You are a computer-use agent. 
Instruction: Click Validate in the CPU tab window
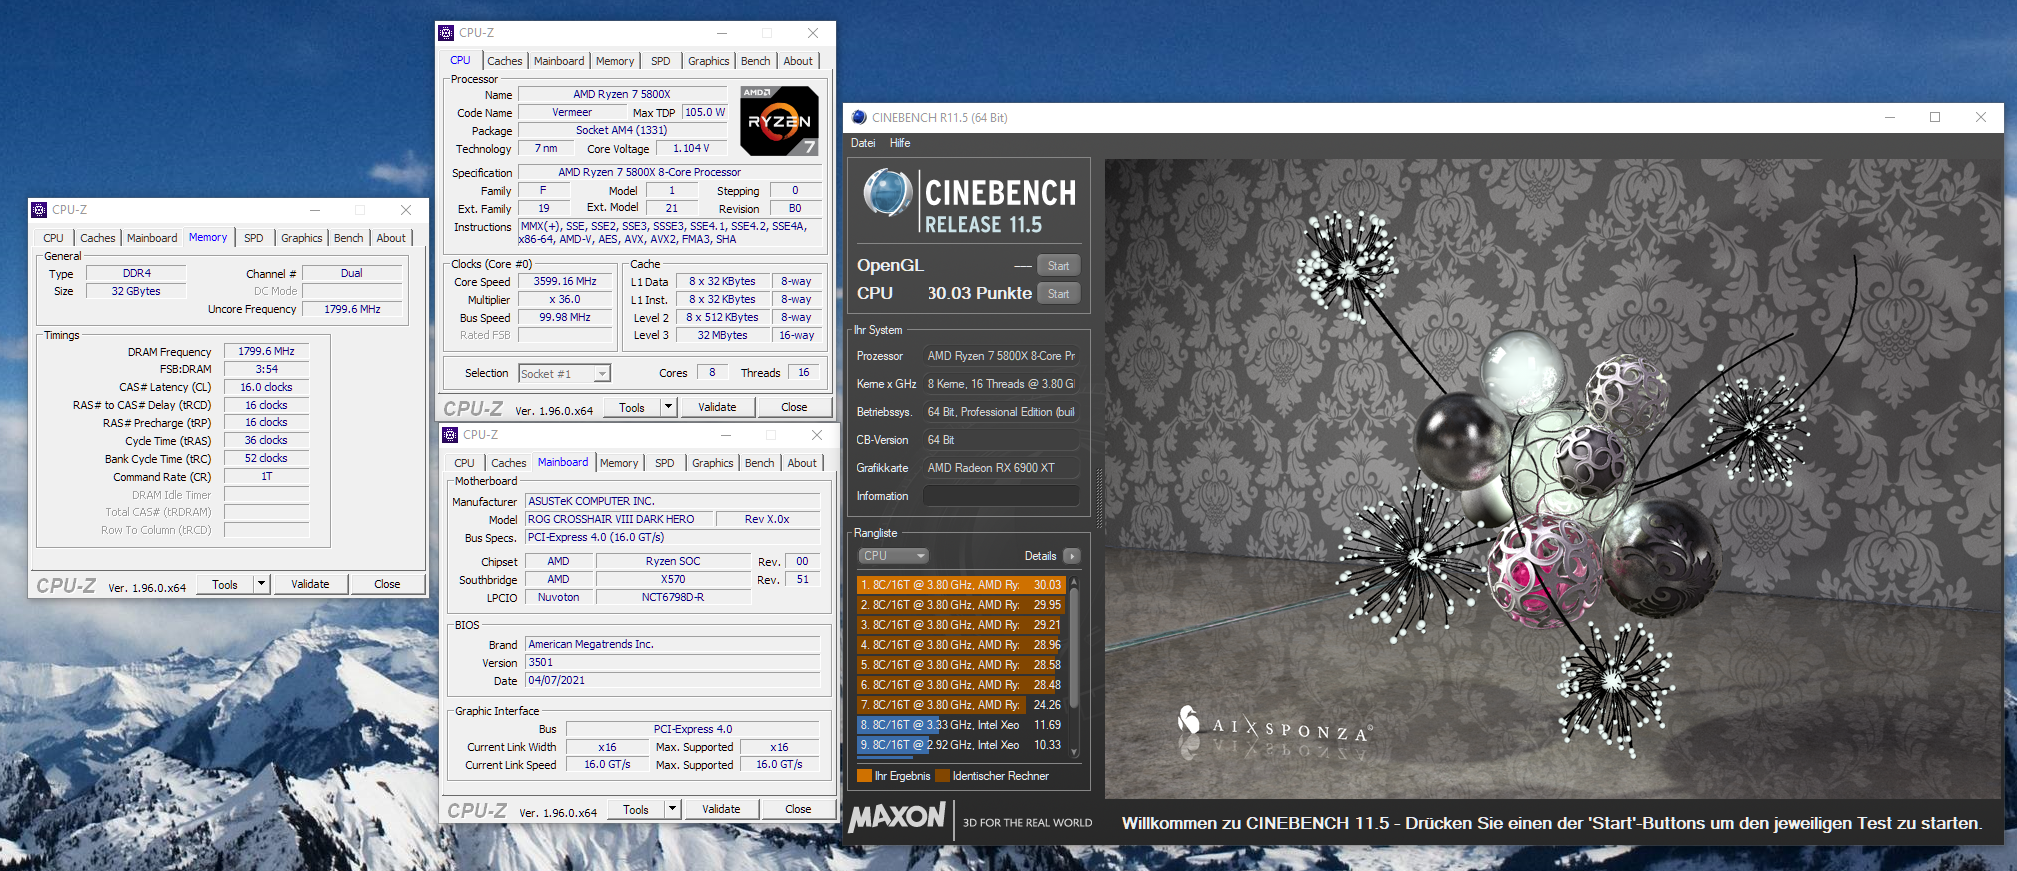click(717, 407)
